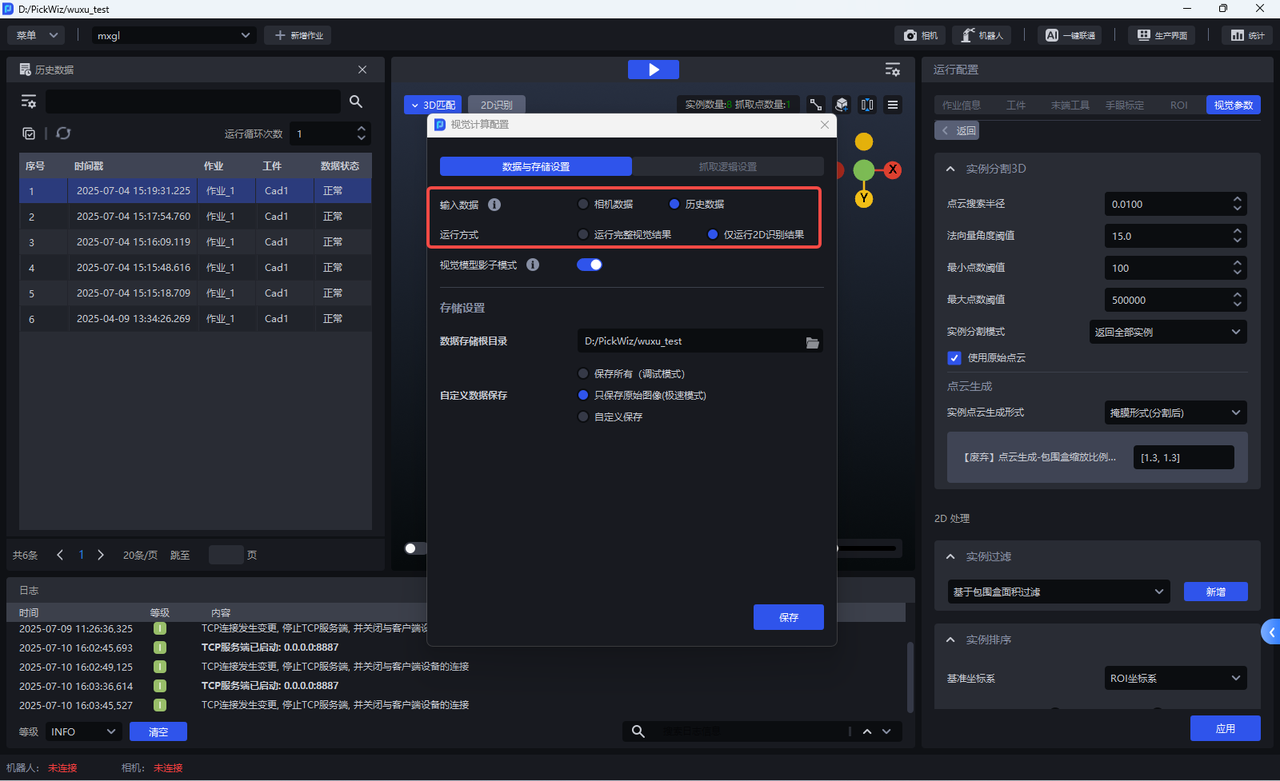This screenshot has width=1280, height=781.
Task: Switch to the 抓取逻辑设置 tab
Action: [727, 167]
